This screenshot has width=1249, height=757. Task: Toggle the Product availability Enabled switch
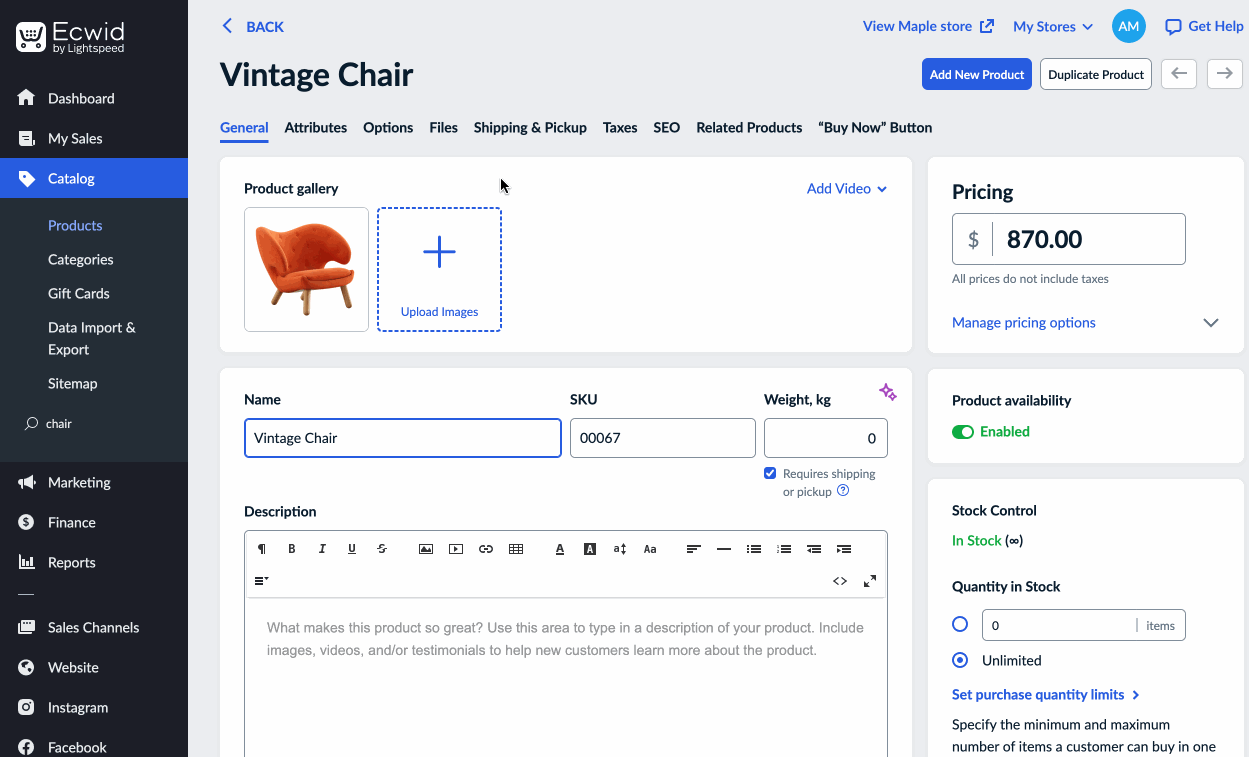pyautogui.click(x=963, y=432)
